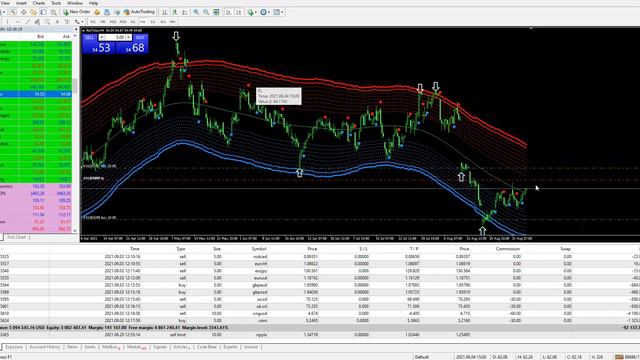Open the Charts menu
The image size is (640, 360).
(39, 3)
